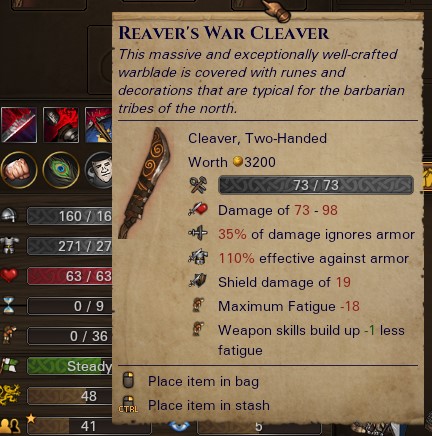Click the 63 / 63 hitpoints bar
This screenshot has width=432, height=436.
pyautogui.click(x=70, y=276)
